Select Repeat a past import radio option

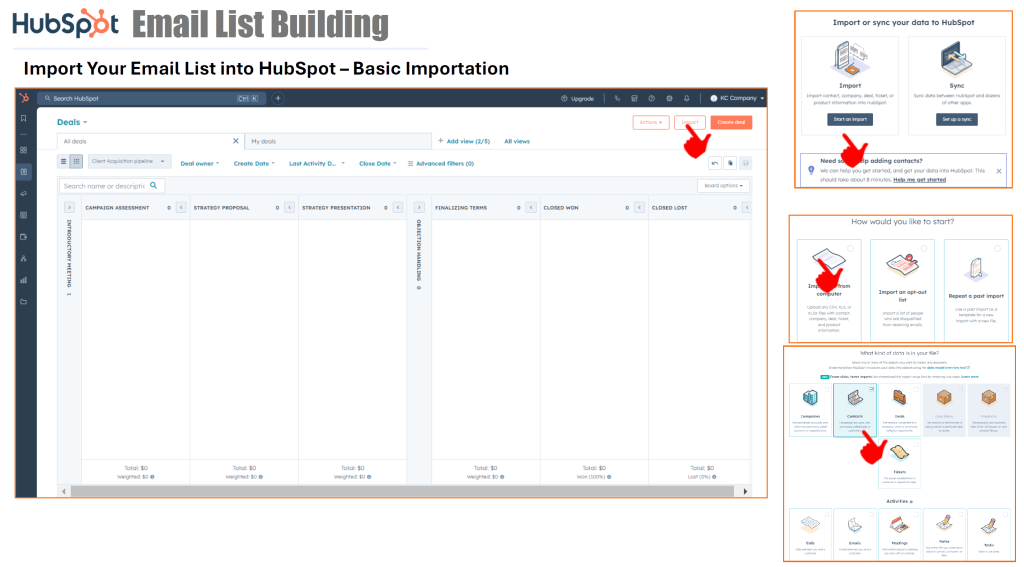998,248
